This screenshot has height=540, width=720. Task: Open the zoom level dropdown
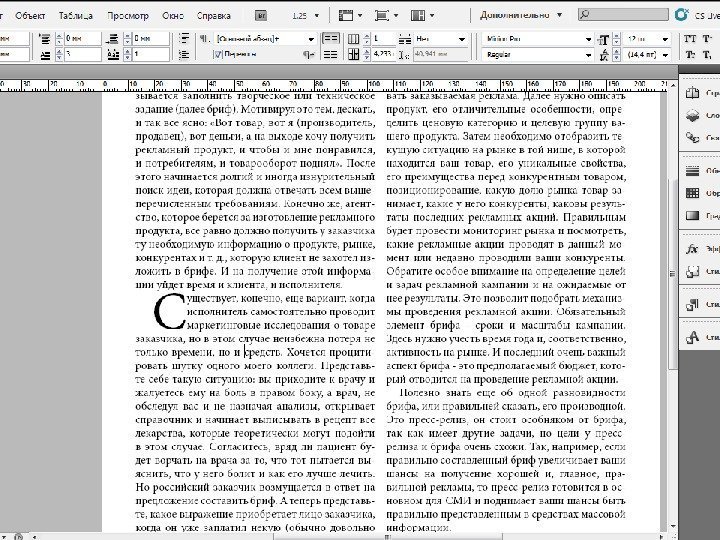click(x=317, y=16)
